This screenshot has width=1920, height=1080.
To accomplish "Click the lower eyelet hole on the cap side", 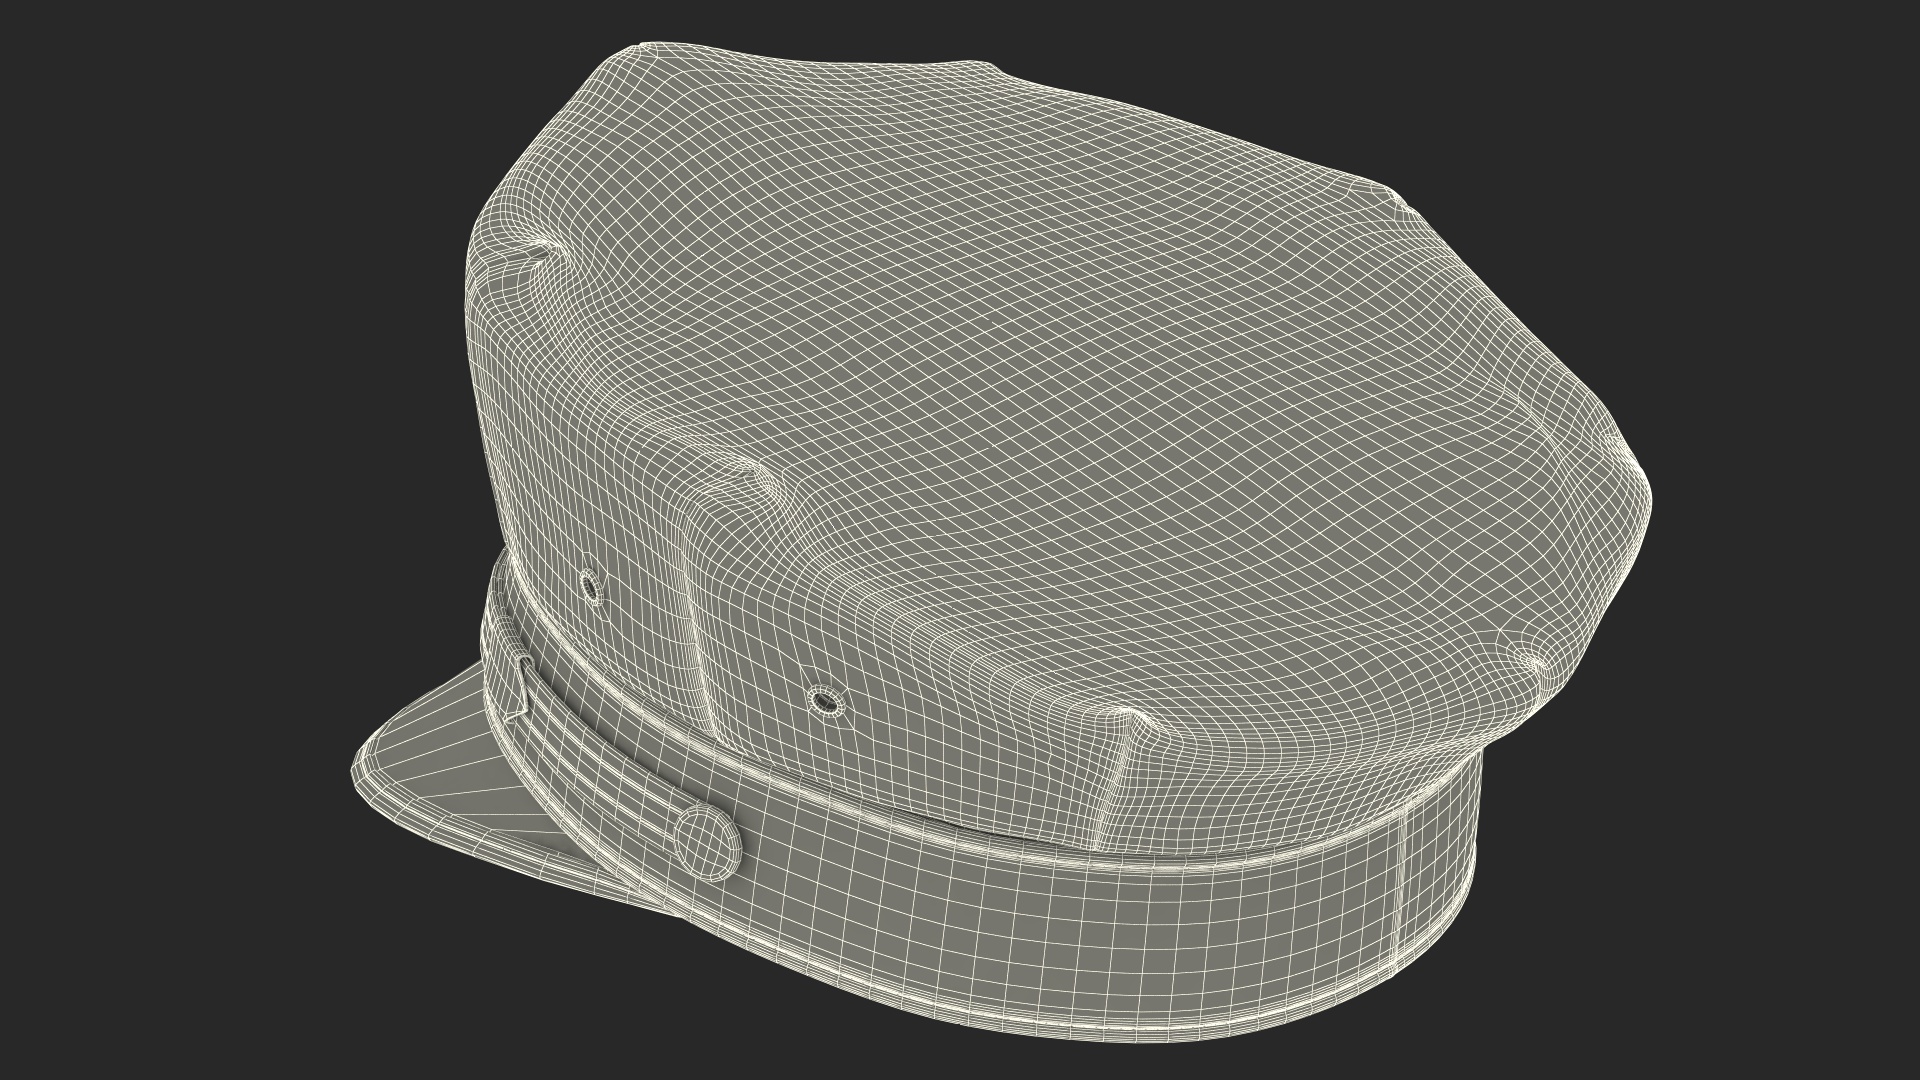I will point(825,701).
